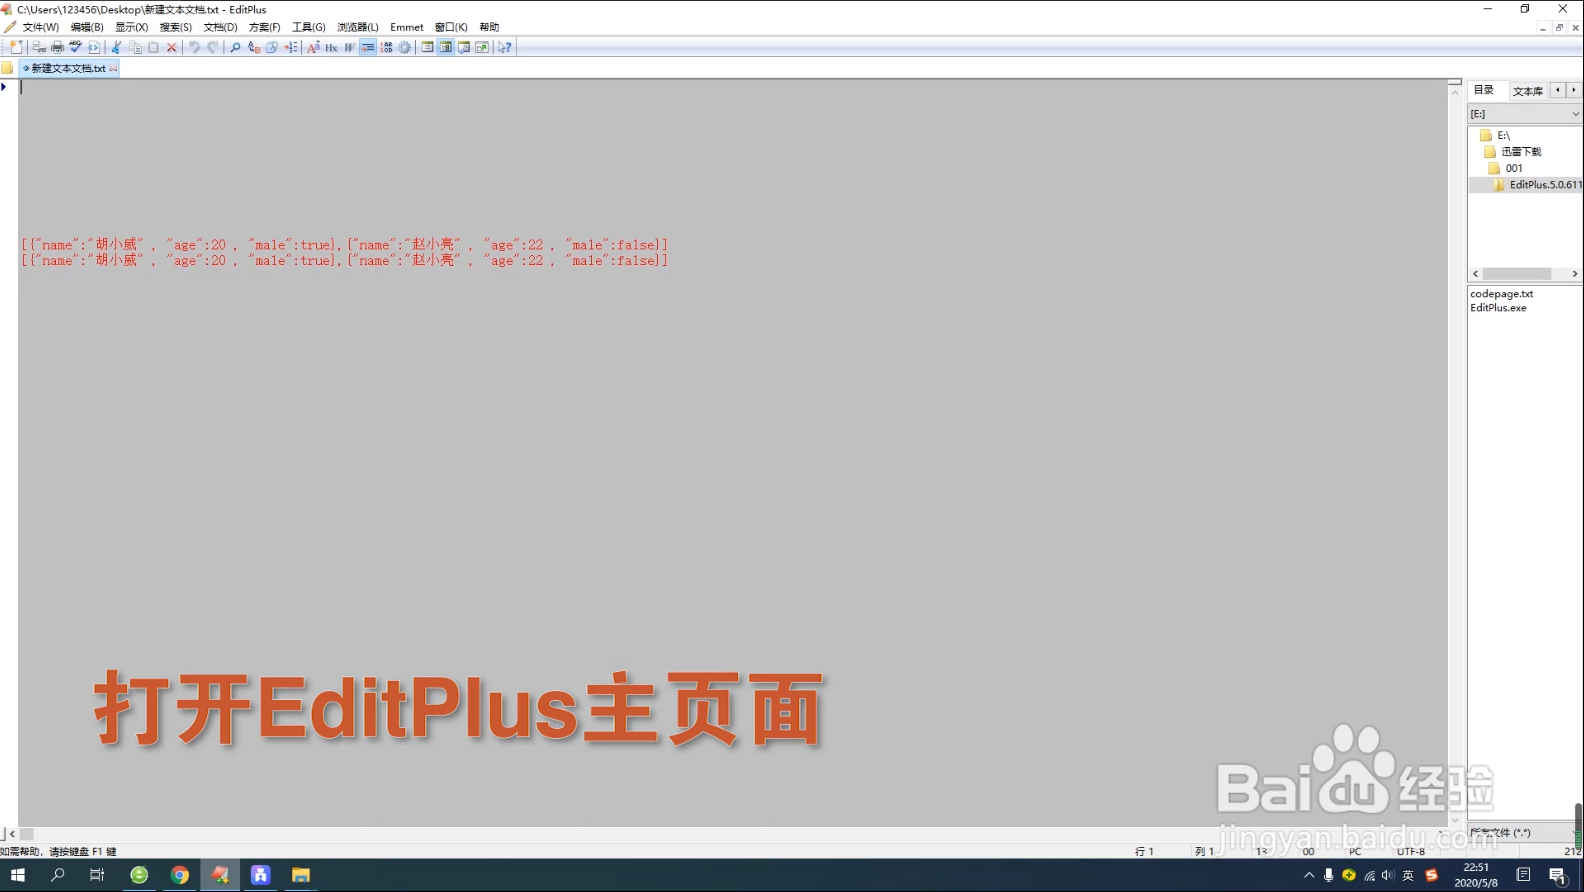
Task: Click the red X delete icon
Action: pyautogui.click(x=171, y=47)
